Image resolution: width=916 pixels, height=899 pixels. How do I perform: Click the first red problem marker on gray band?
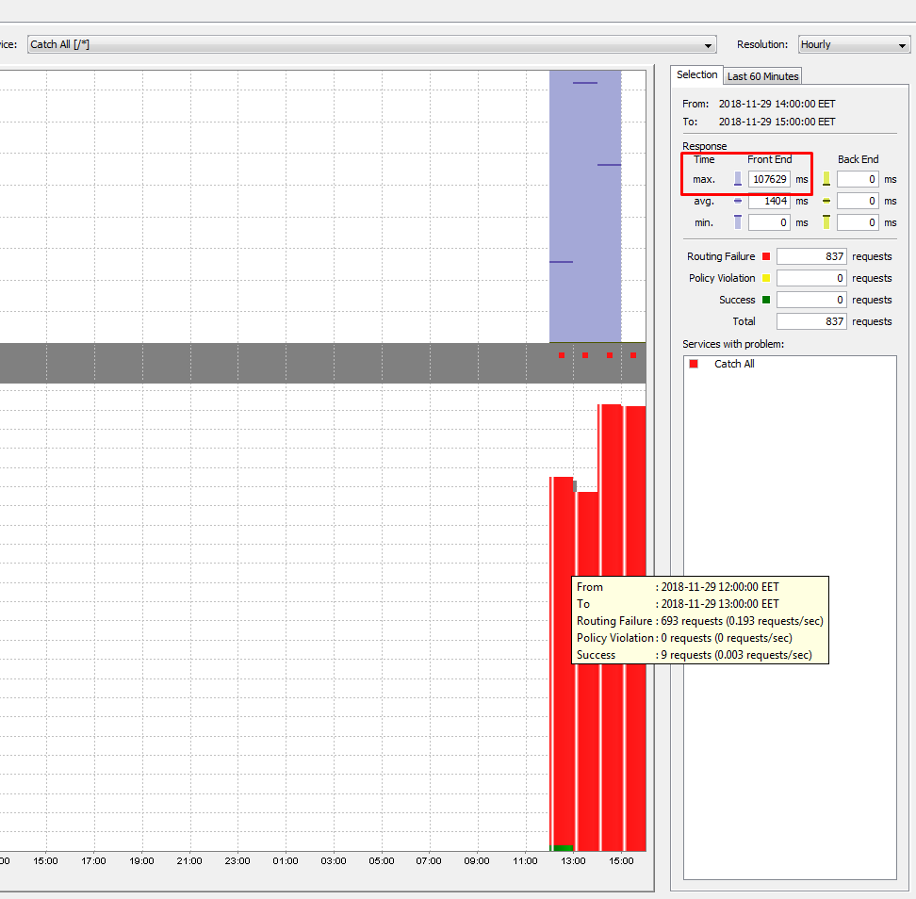point(561,355)
